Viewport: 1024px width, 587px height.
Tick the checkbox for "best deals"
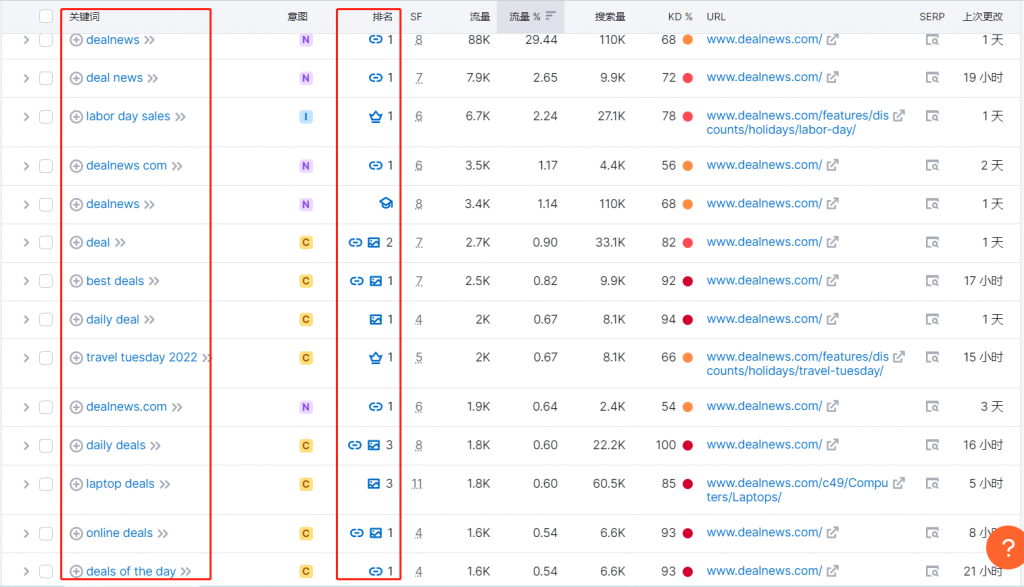click(x=46, y=281)
